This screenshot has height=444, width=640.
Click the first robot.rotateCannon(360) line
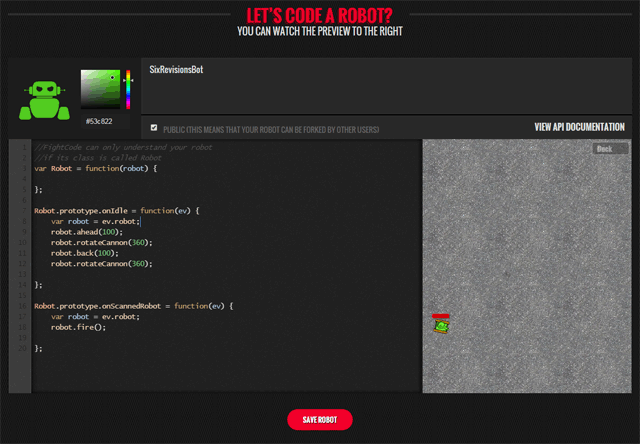101,243
